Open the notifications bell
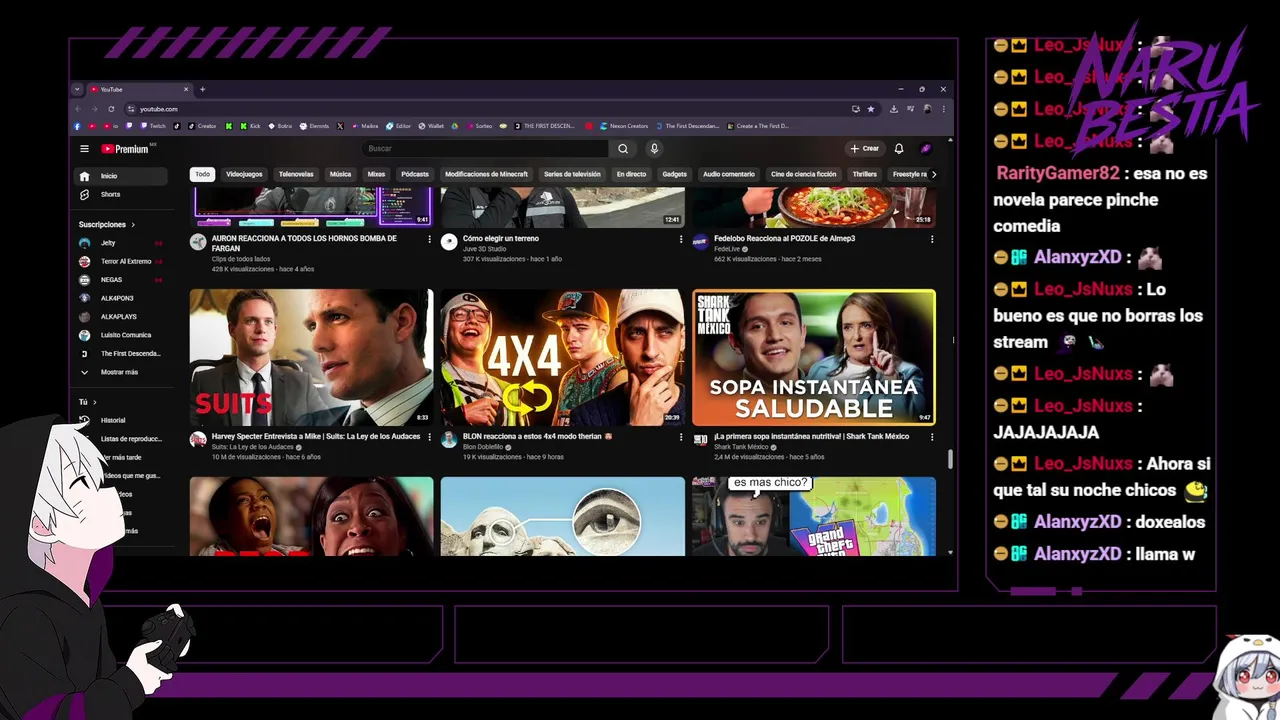This screenshot has width=1280, height=720. click(899, 149)
